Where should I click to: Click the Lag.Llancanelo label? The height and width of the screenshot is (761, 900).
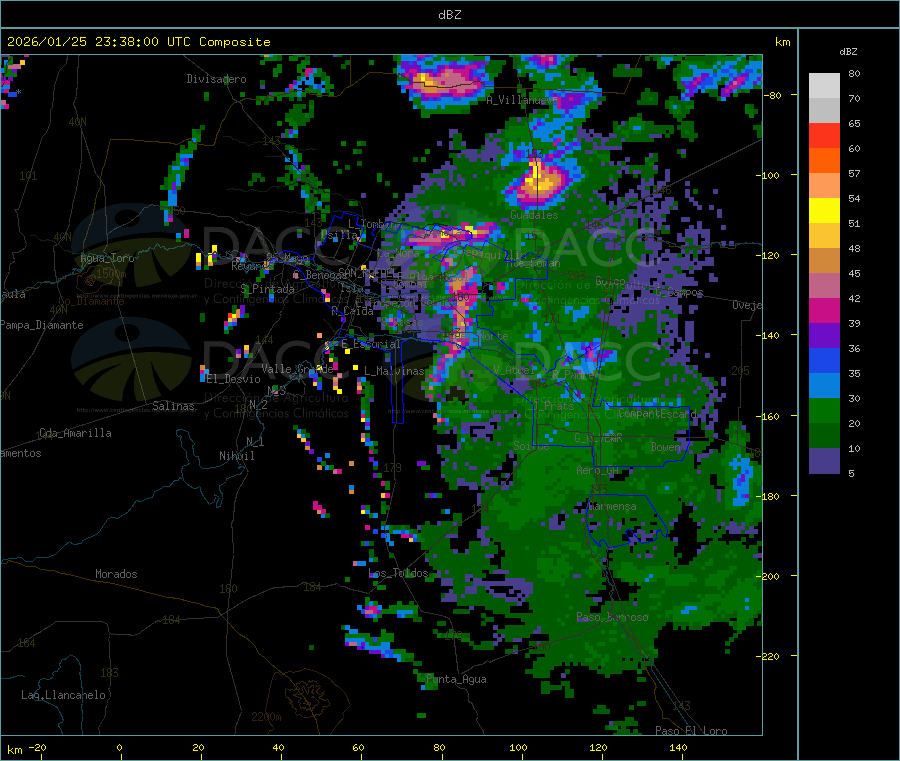pos(63,695)
